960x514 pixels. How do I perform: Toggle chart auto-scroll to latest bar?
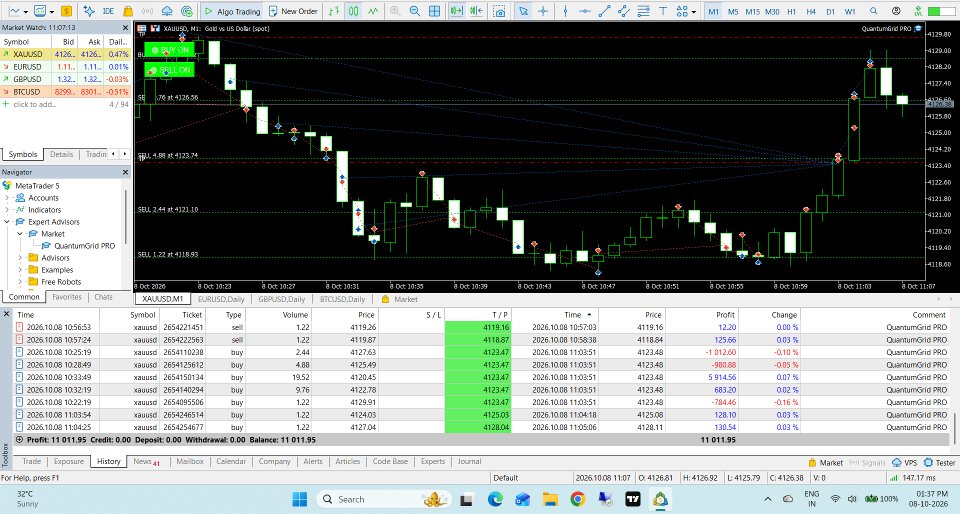[x=457, y=11]
